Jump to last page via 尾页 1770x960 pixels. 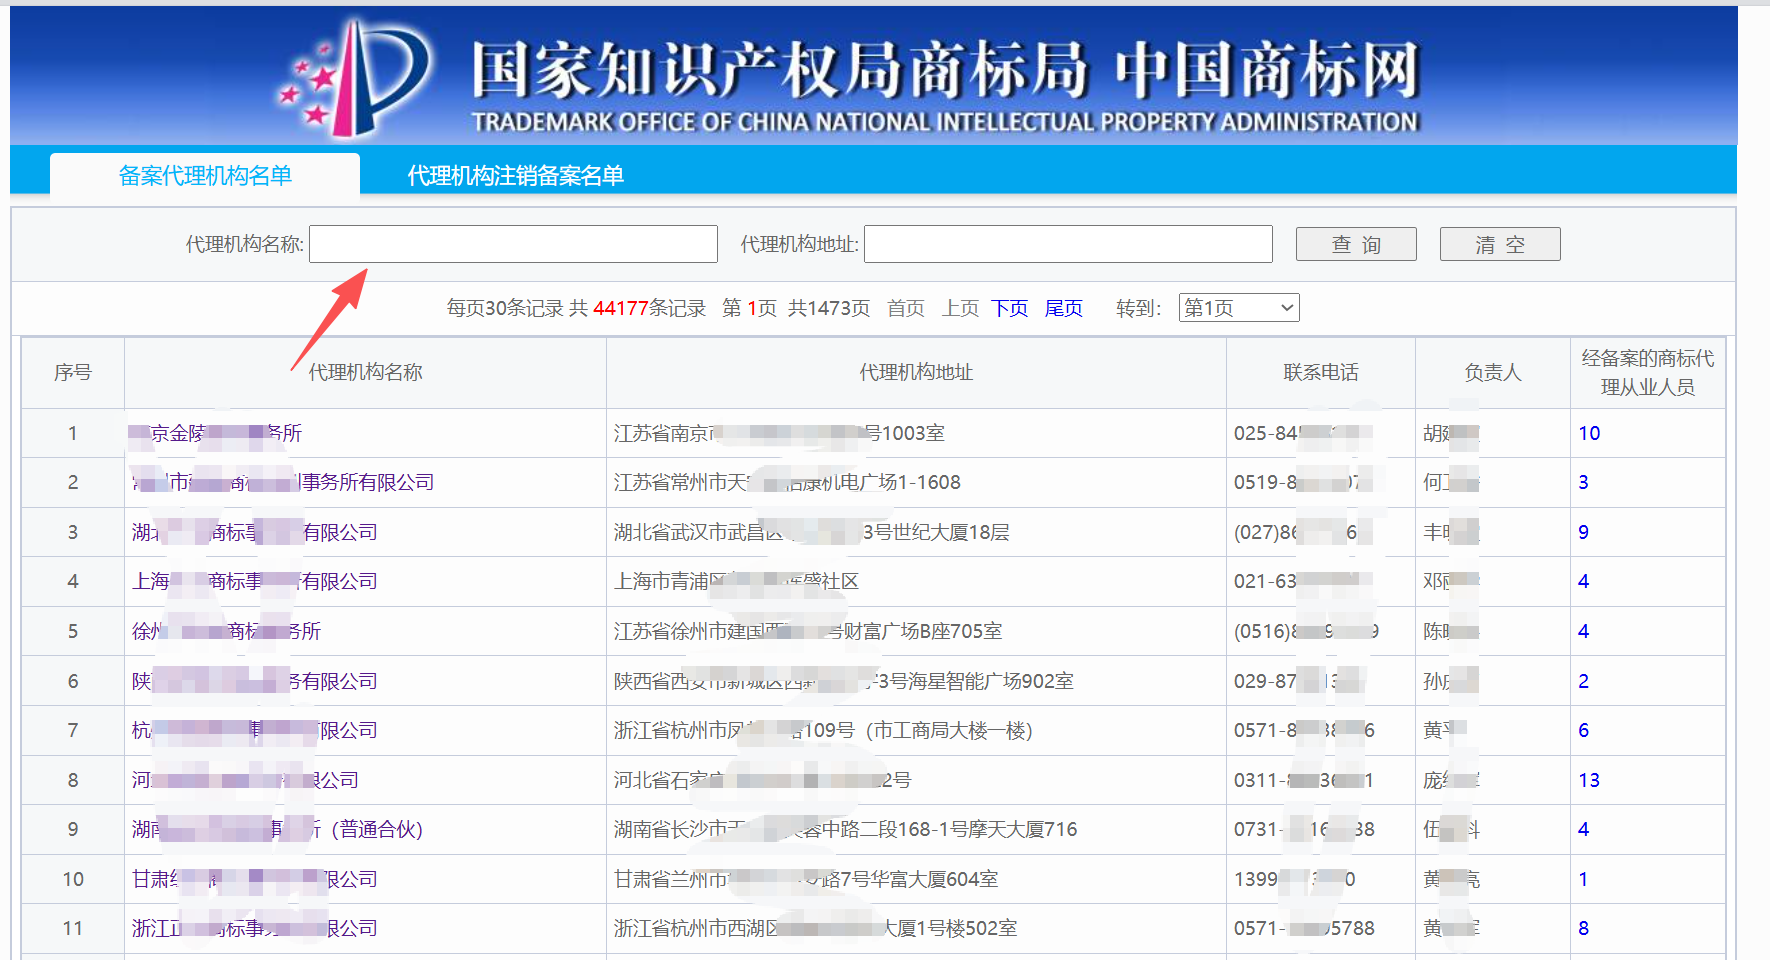point(1064,308)
